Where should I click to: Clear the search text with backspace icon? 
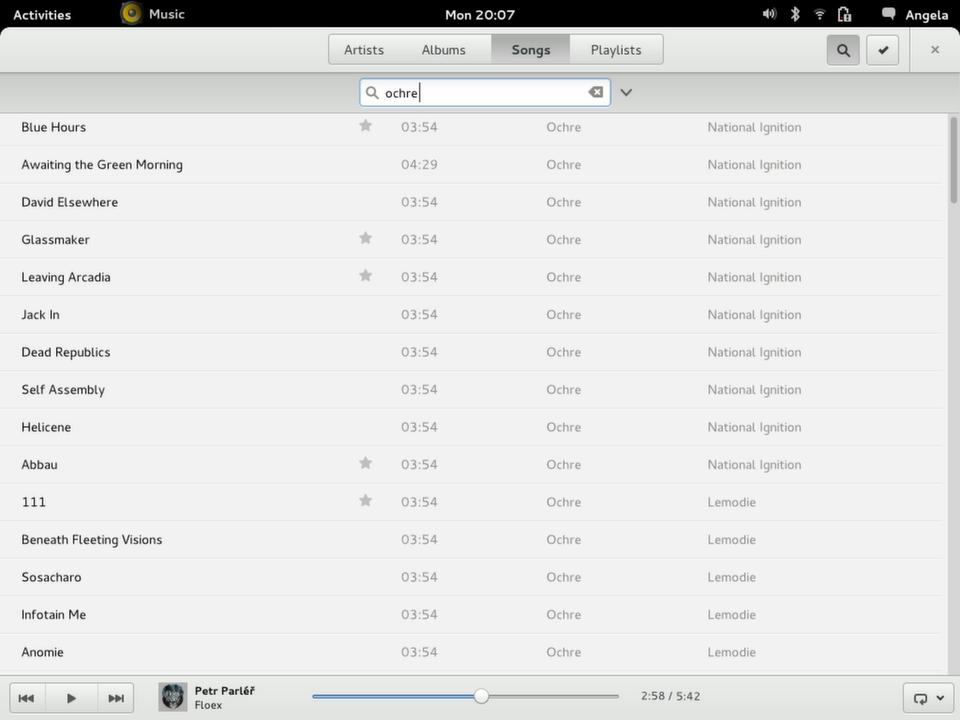(596, 92)
